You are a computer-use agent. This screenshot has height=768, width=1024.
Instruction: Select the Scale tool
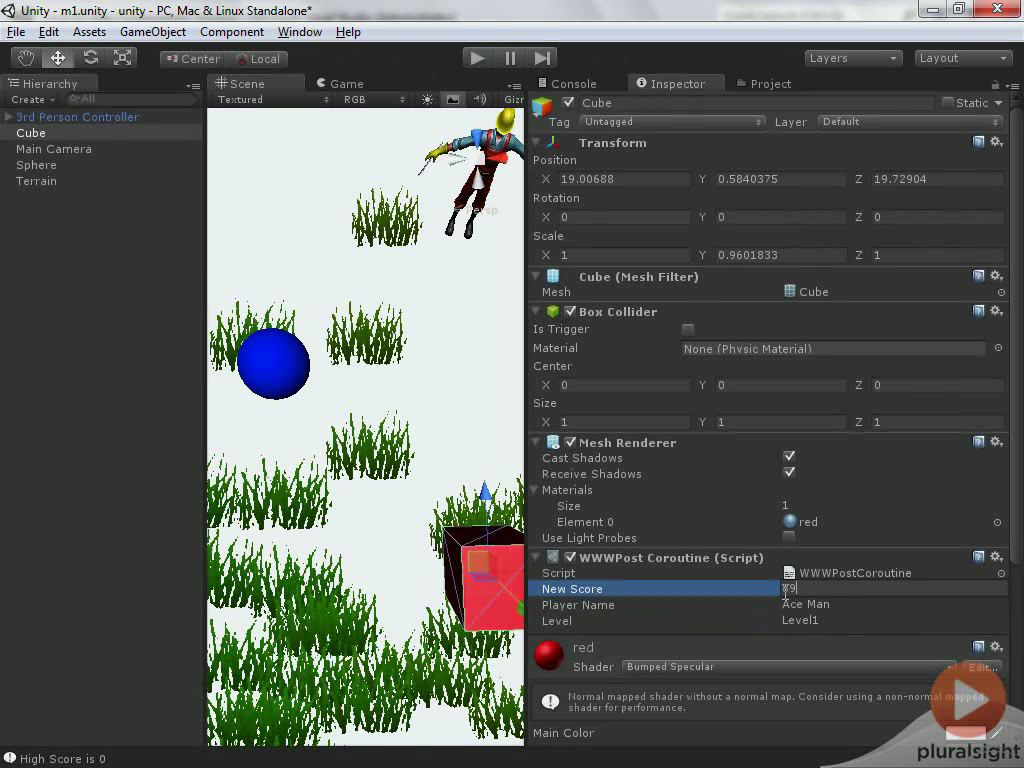pos(122,57)
